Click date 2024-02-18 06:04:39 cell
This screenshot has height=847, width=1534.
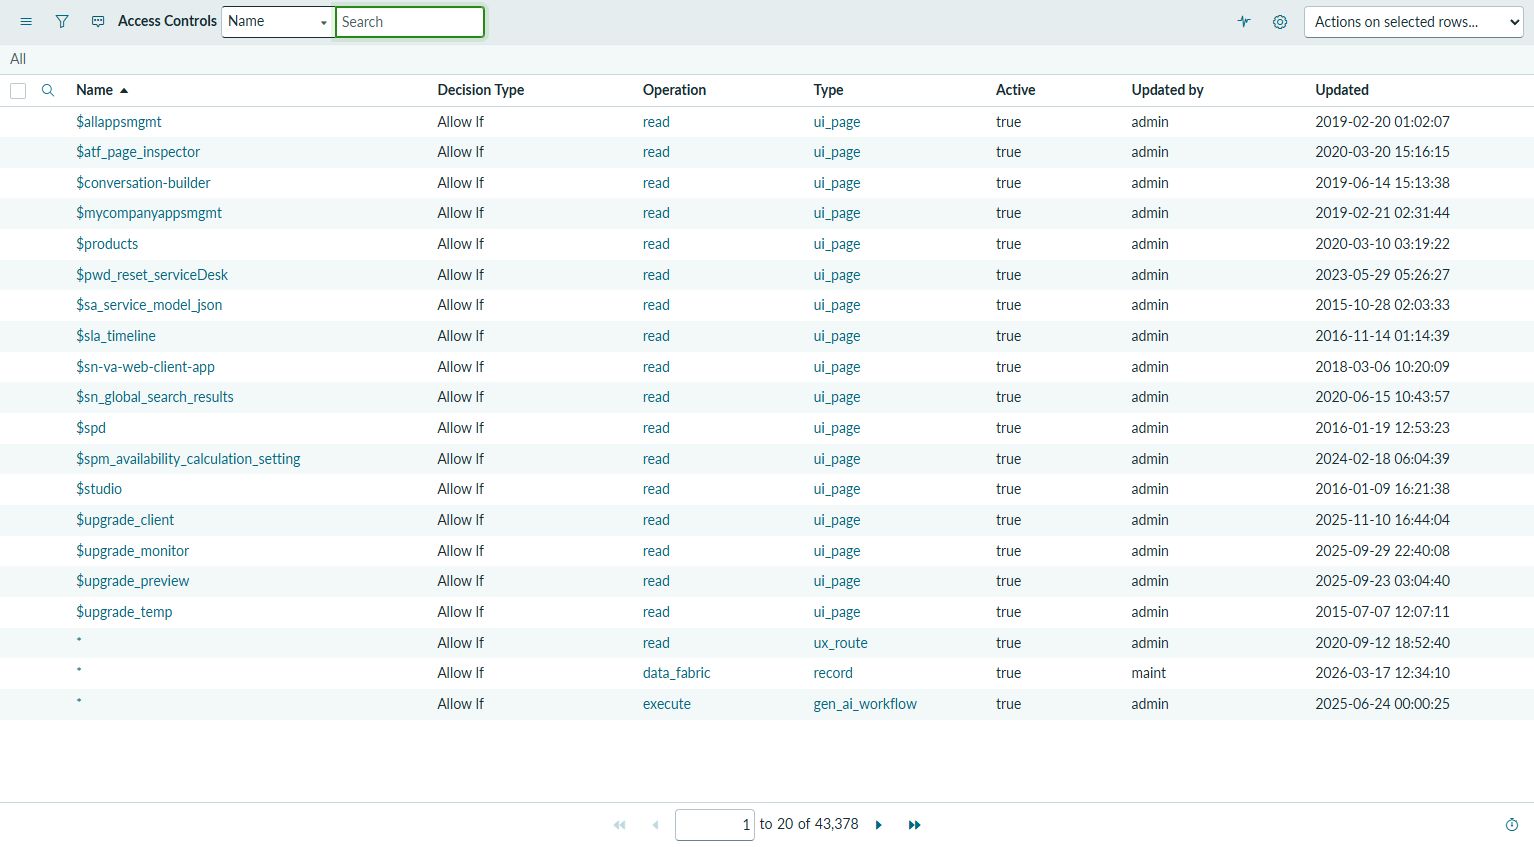[x=1382, y=459]
